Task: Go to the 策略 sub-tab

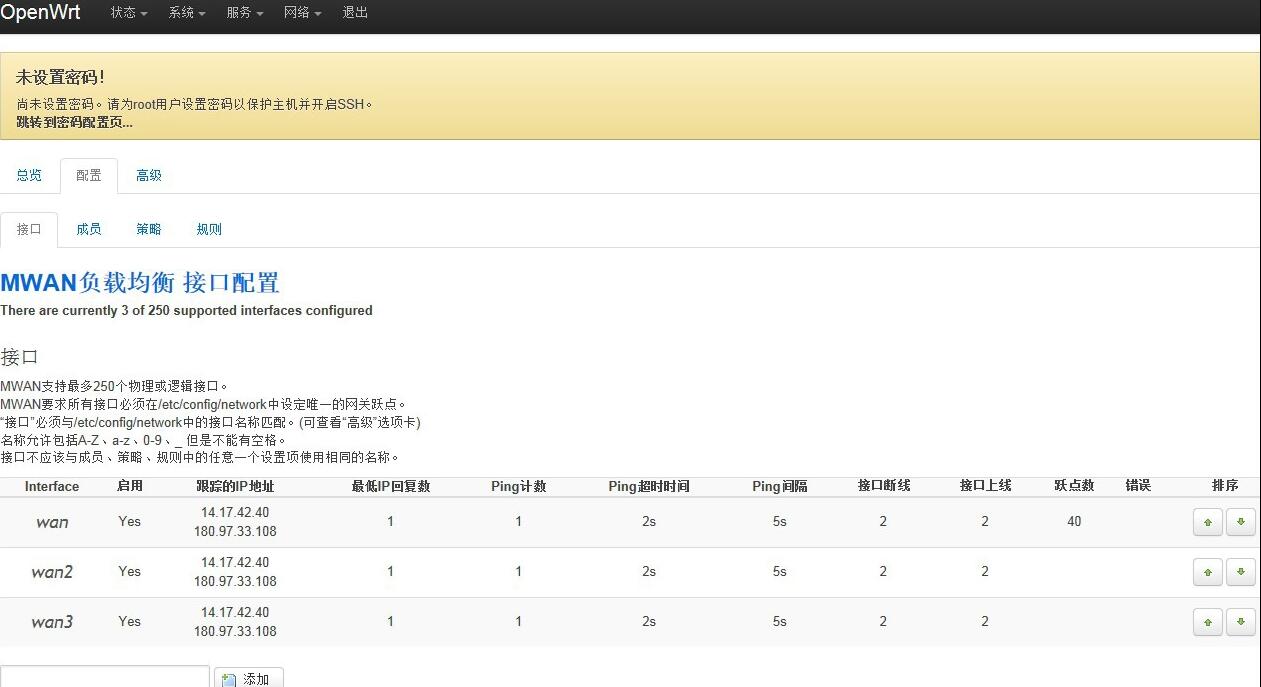Action: pos(149,229)
